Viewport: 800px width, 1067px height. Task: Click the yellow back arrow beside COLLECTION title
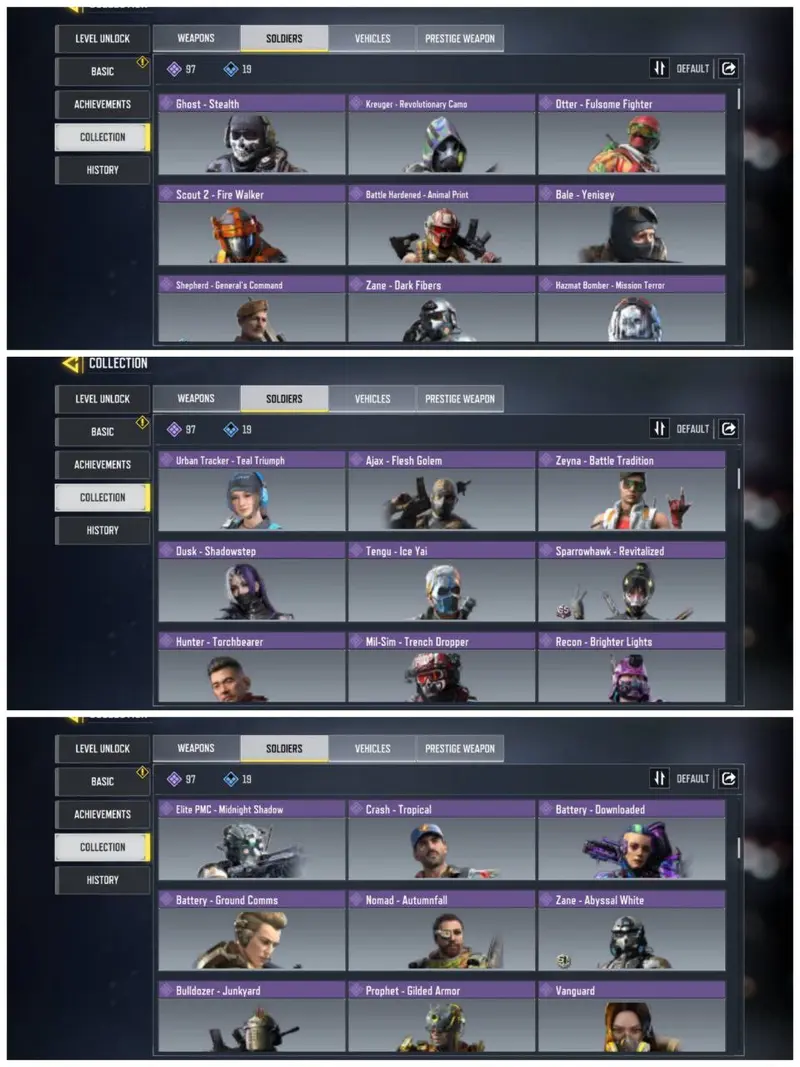pyautogui.click(x=72, y=363)
